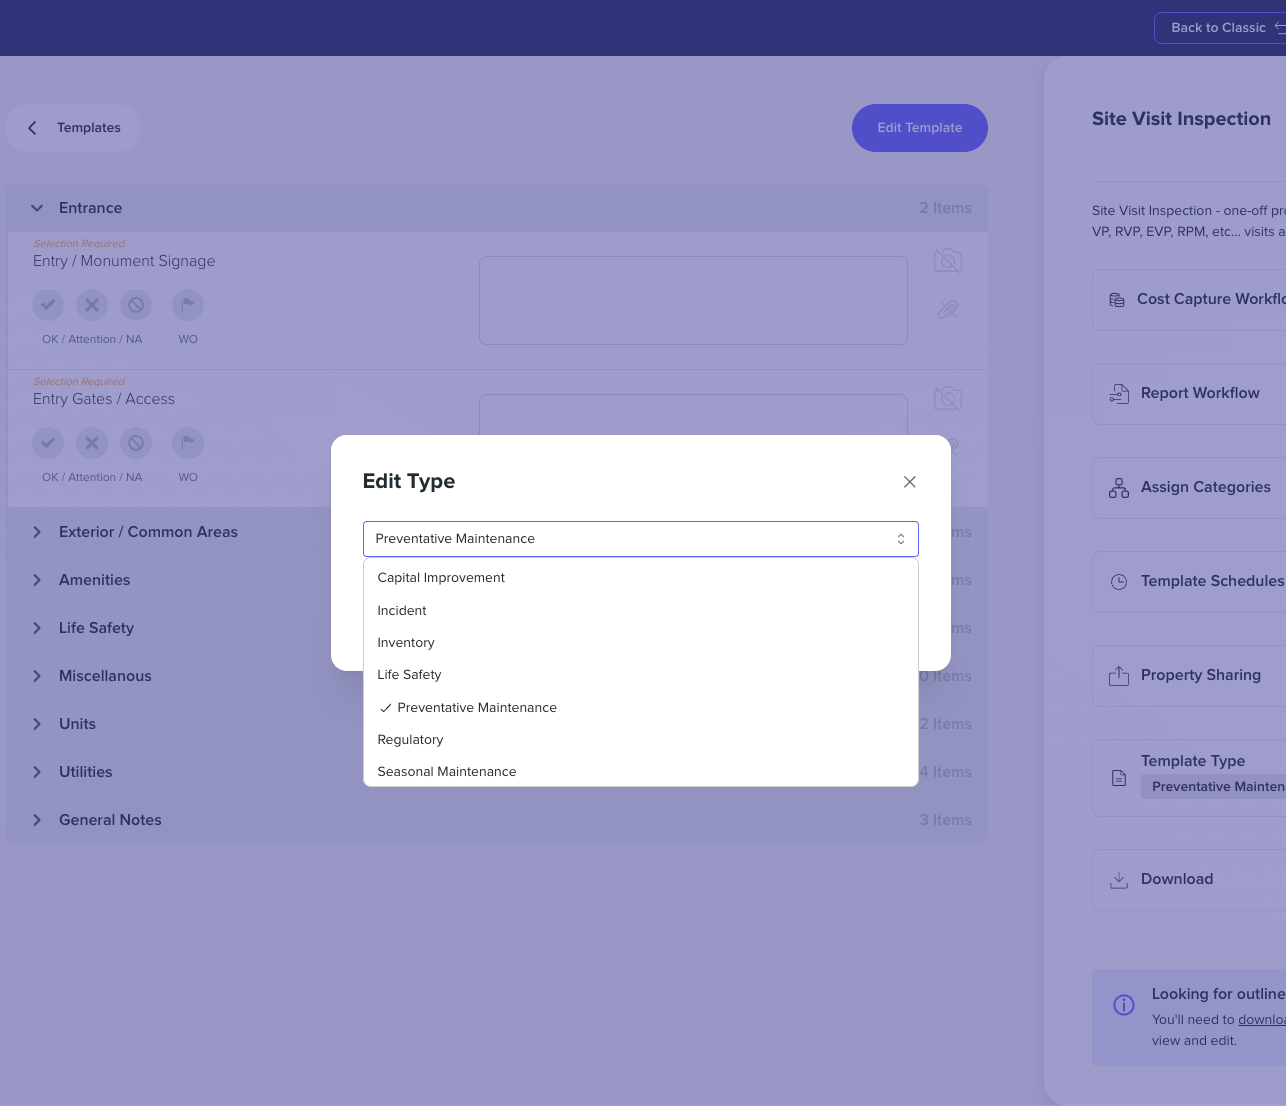Open Cost Capture Workflow
Image resolution: width=1286 pixels, height=1106 pixels.
tap(1189, 299)
